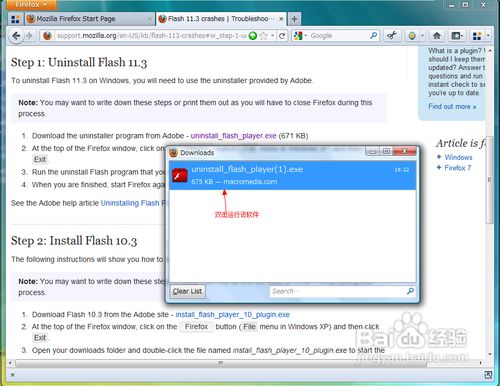Bookmark this page with the star icon
The width and height of the screenshot is (500, 386).
point(263,36)
